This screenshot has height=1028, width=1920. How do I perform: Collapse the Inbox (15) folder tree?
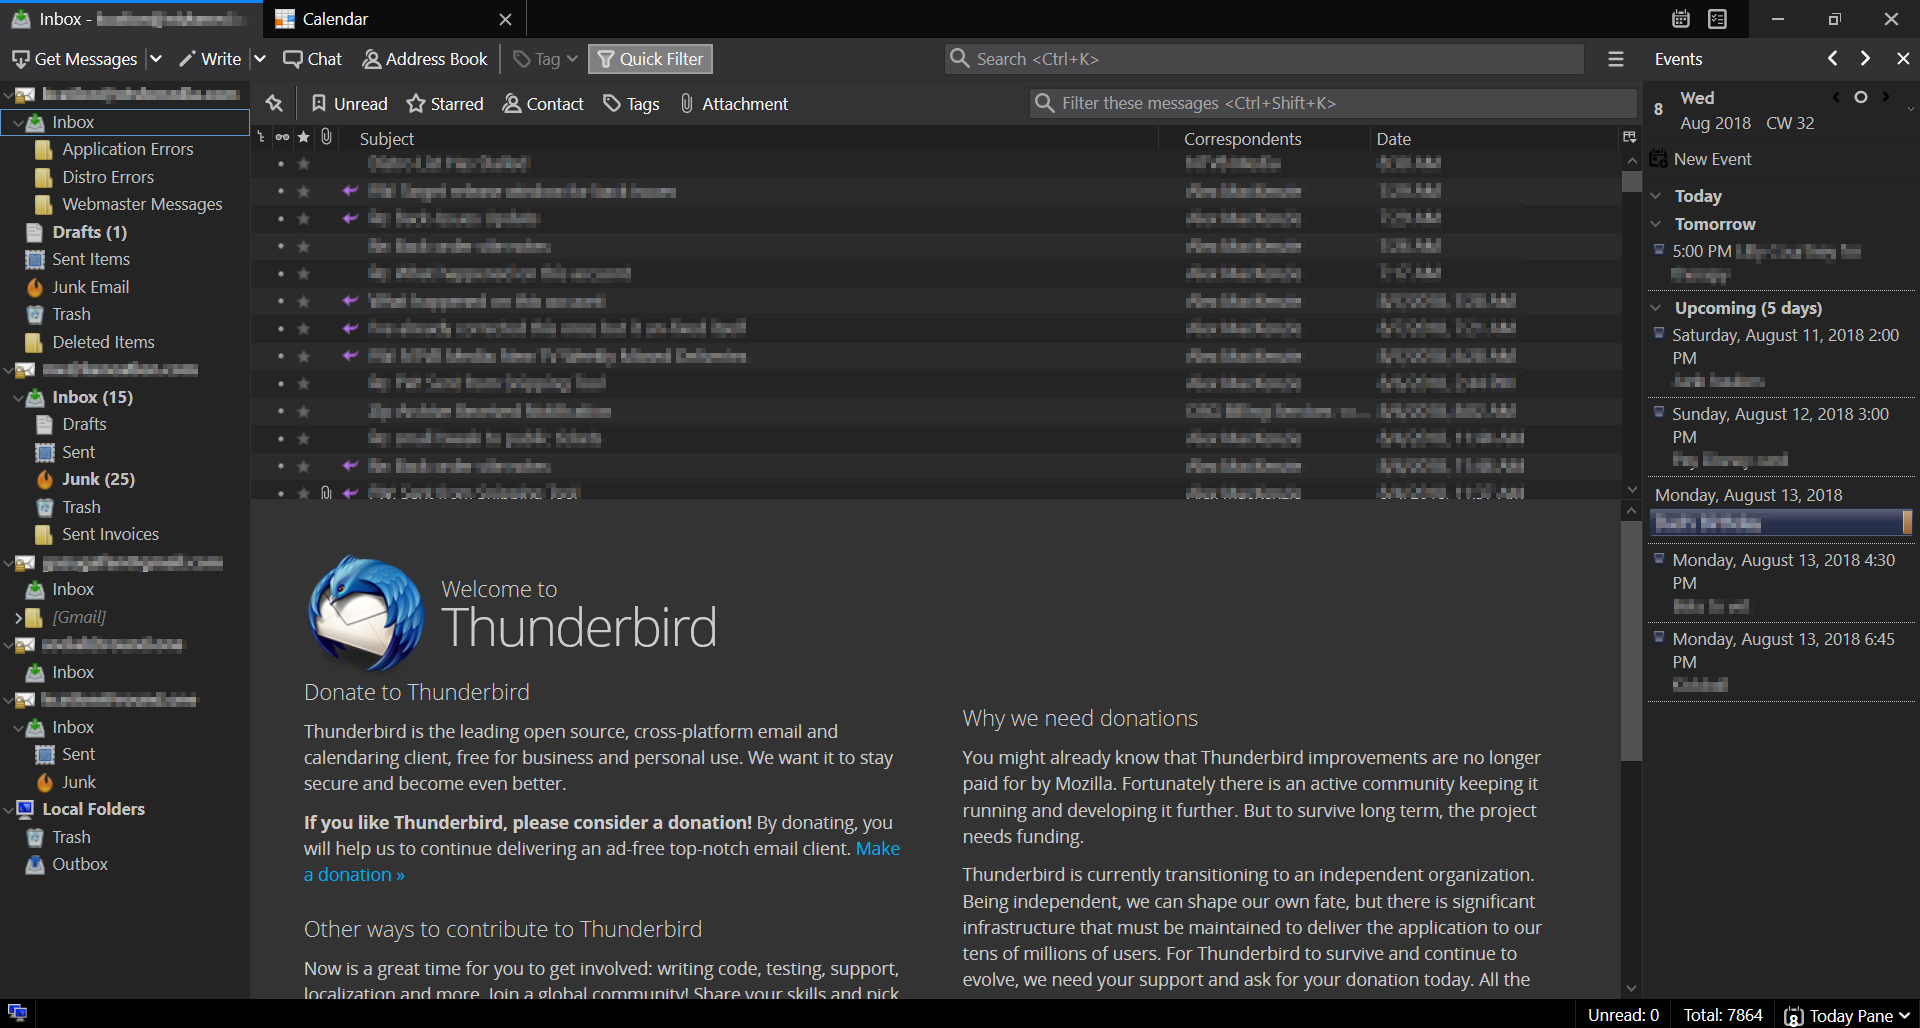(x=18, y=398)
